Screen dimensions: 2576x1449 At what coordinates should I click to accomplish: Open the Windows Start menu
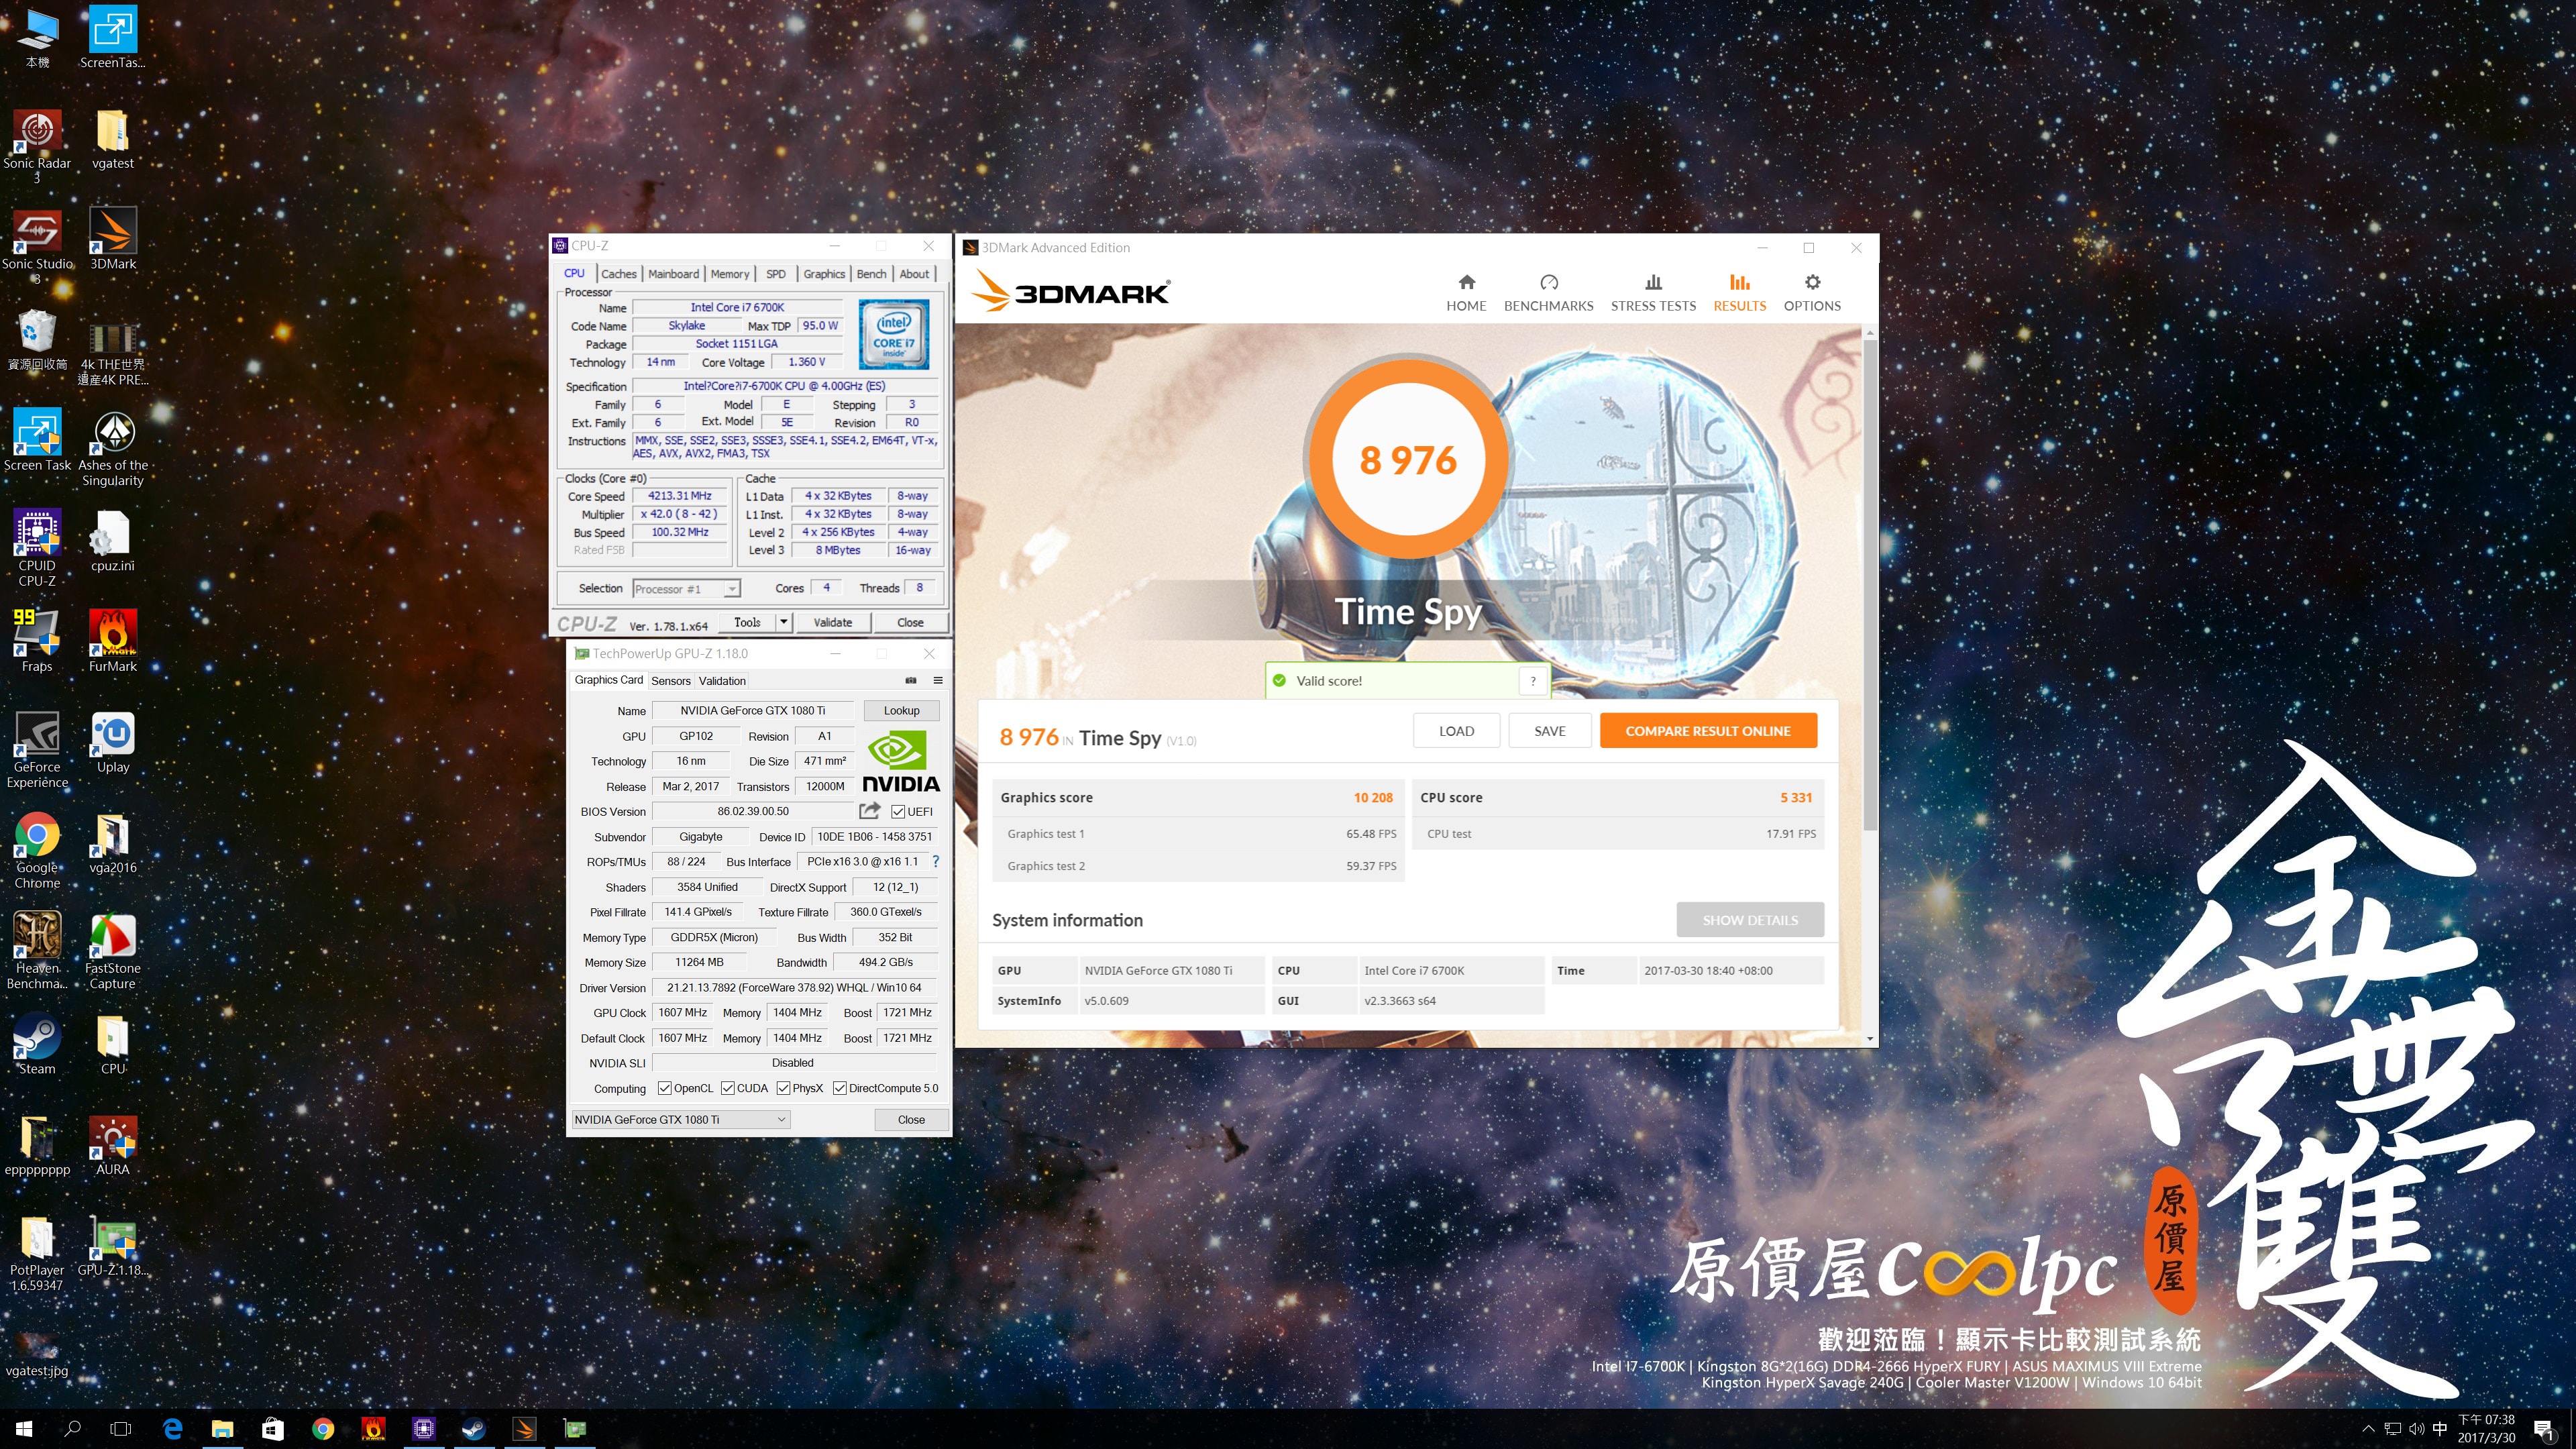coord(24,1429)
